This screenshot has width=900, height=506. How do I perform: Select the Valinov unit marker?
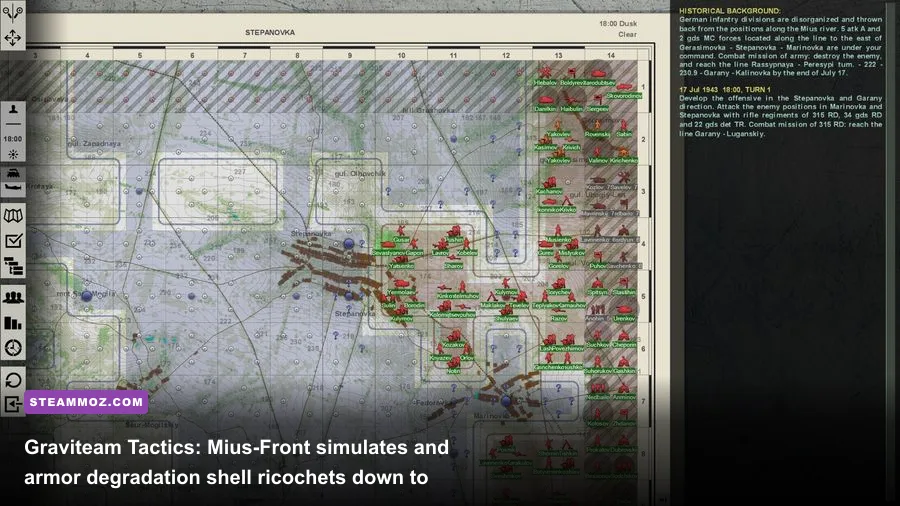click(598, 154)
